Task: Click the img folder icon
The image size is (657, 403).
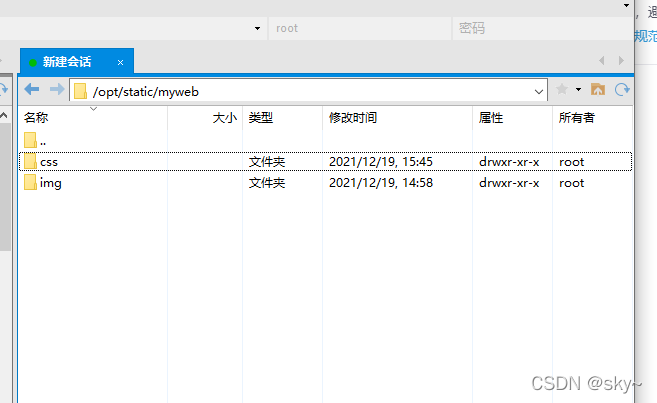Action: (x=30, y=182)
